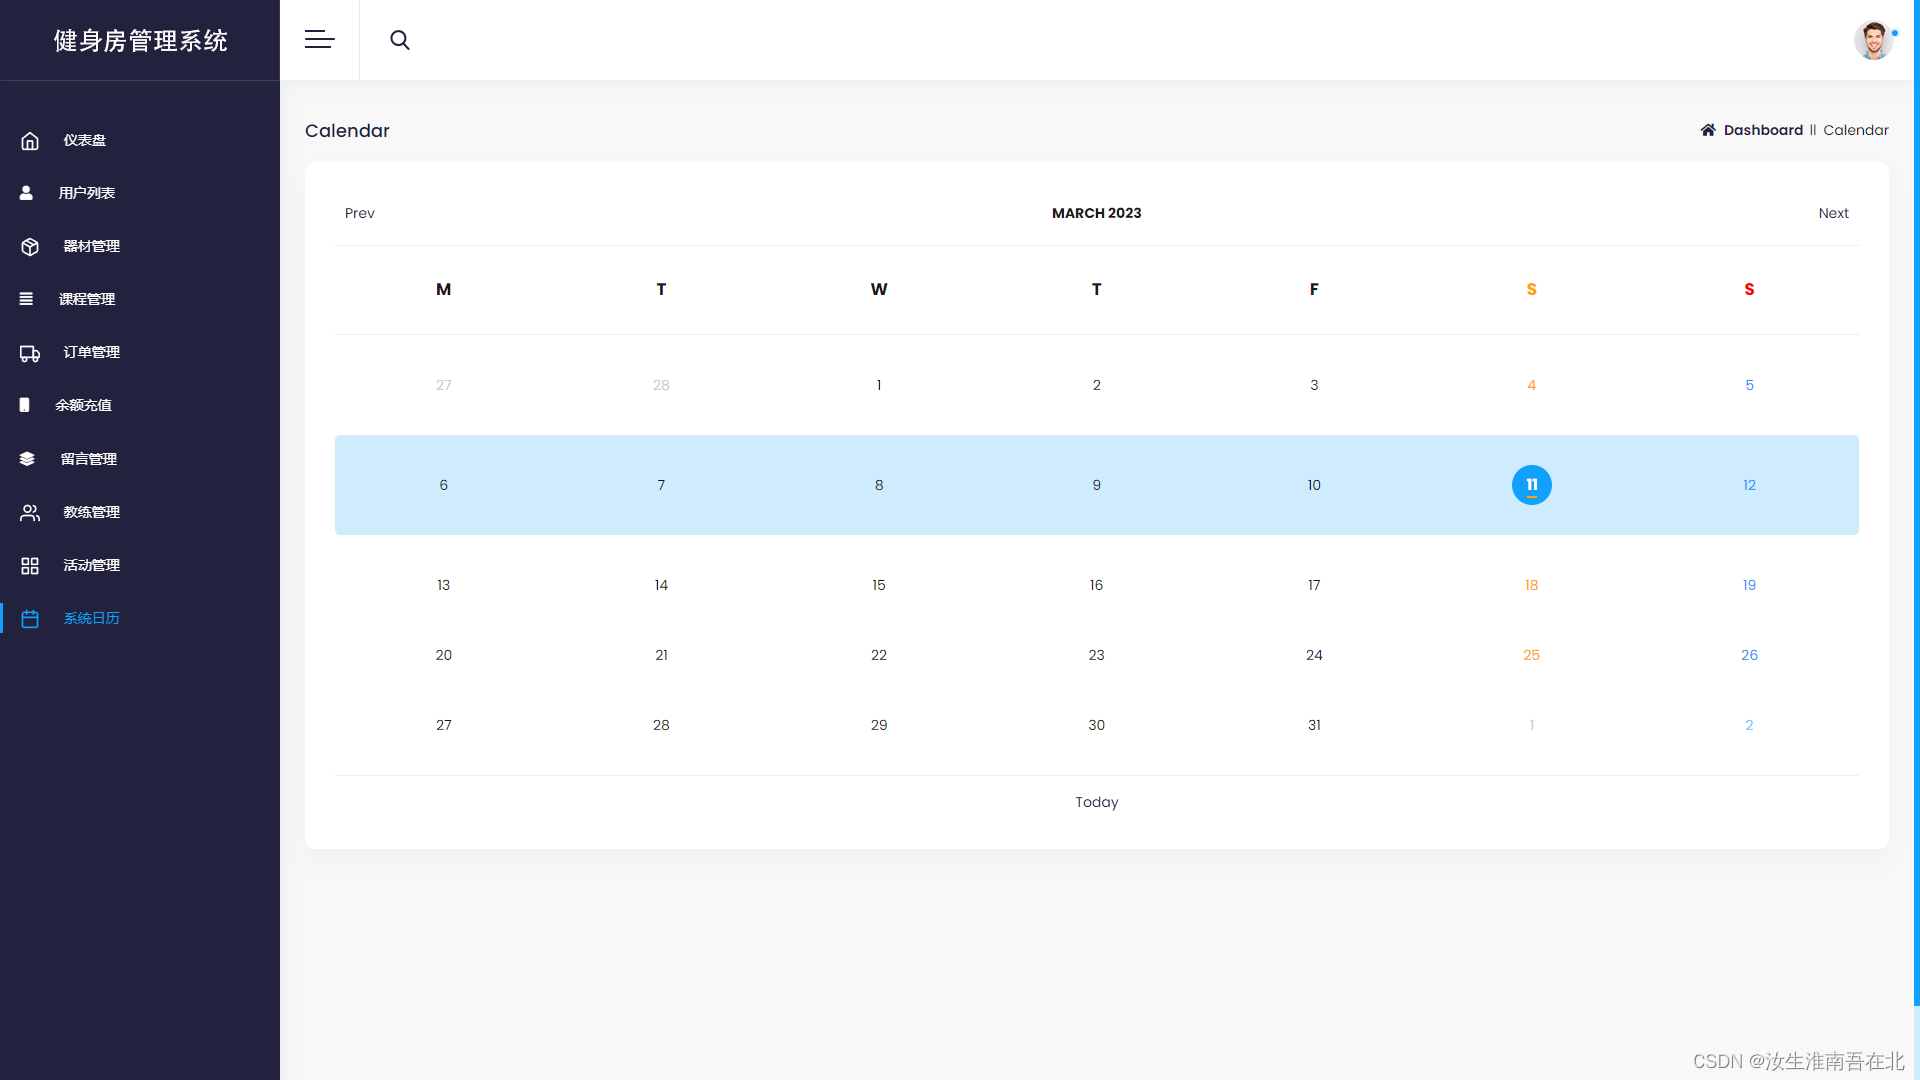Click the grid icon for 活动管理
This screenshot has height=1080, width=1920.
point(30,566)
